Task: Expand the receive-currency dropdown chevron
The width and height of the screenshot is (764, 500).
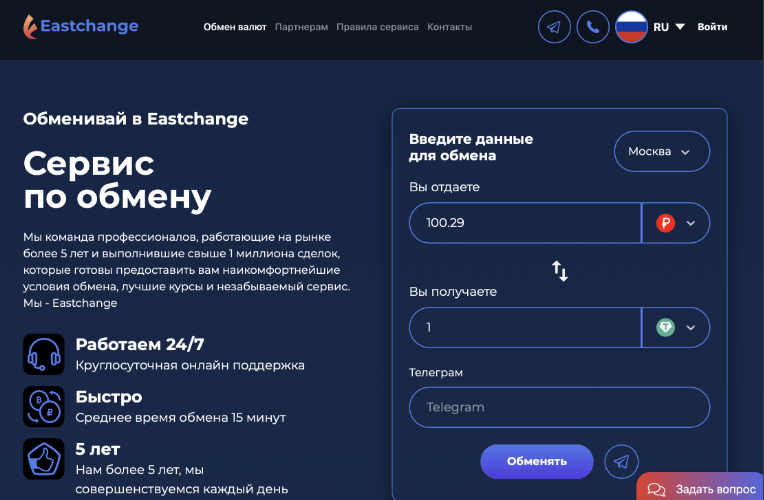Action: pyautogui.click(x=690, y=327)
